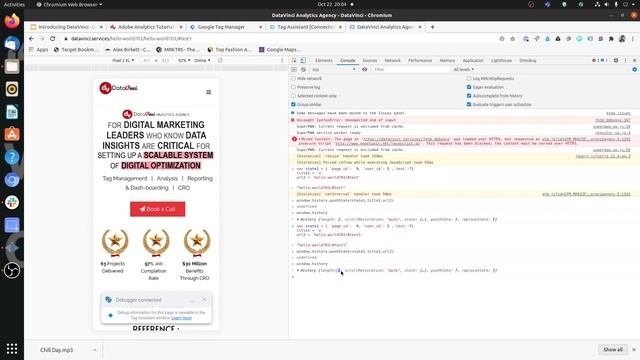Image resolution: width=640 pixels, height=360 pixels.
Task: Open Ubuntu Software from the dock
Action: [12, 134]
